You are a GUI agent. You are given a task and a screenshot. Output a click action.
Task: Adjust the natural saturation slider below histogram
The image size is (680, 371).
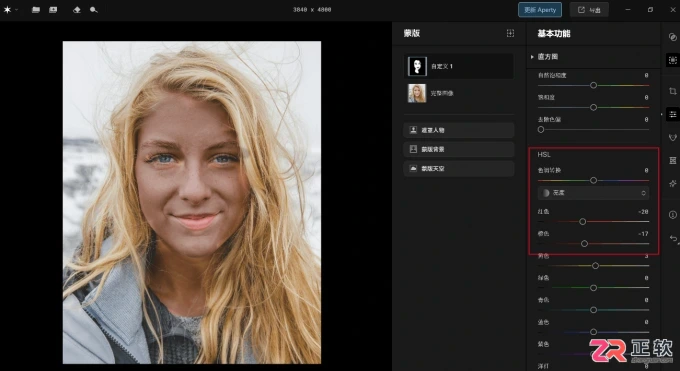click(x=593, y=85)
